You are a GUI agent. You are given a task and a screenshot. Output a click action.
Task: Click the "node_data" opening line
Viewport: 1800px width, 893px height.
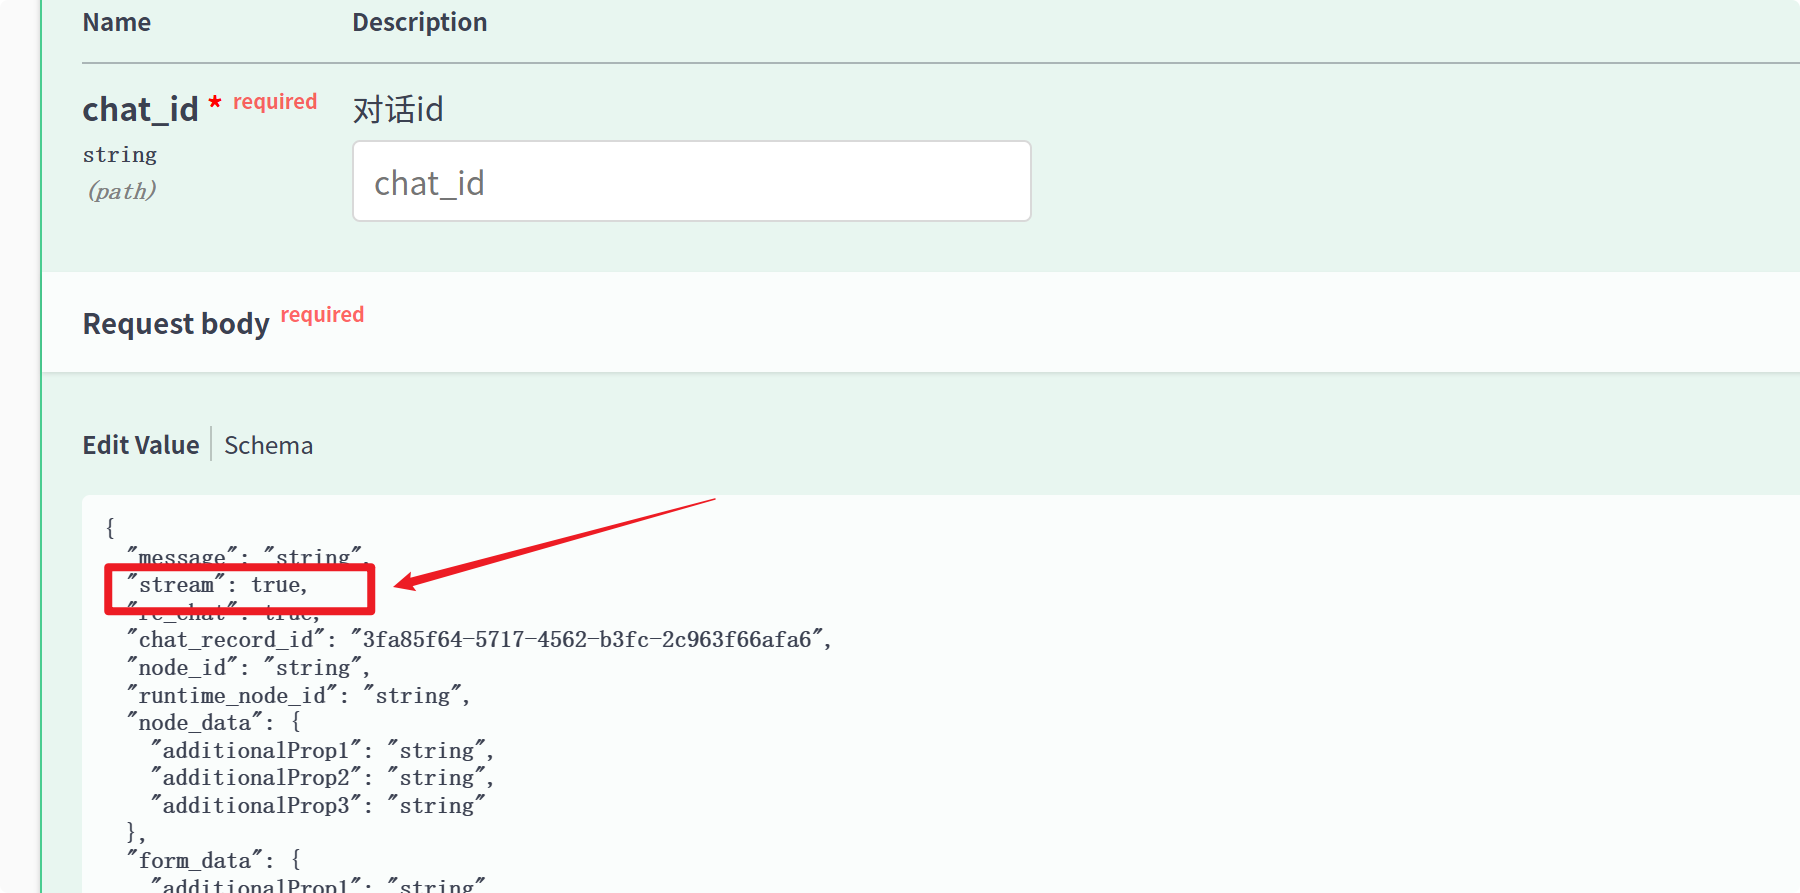pos(213,723)
